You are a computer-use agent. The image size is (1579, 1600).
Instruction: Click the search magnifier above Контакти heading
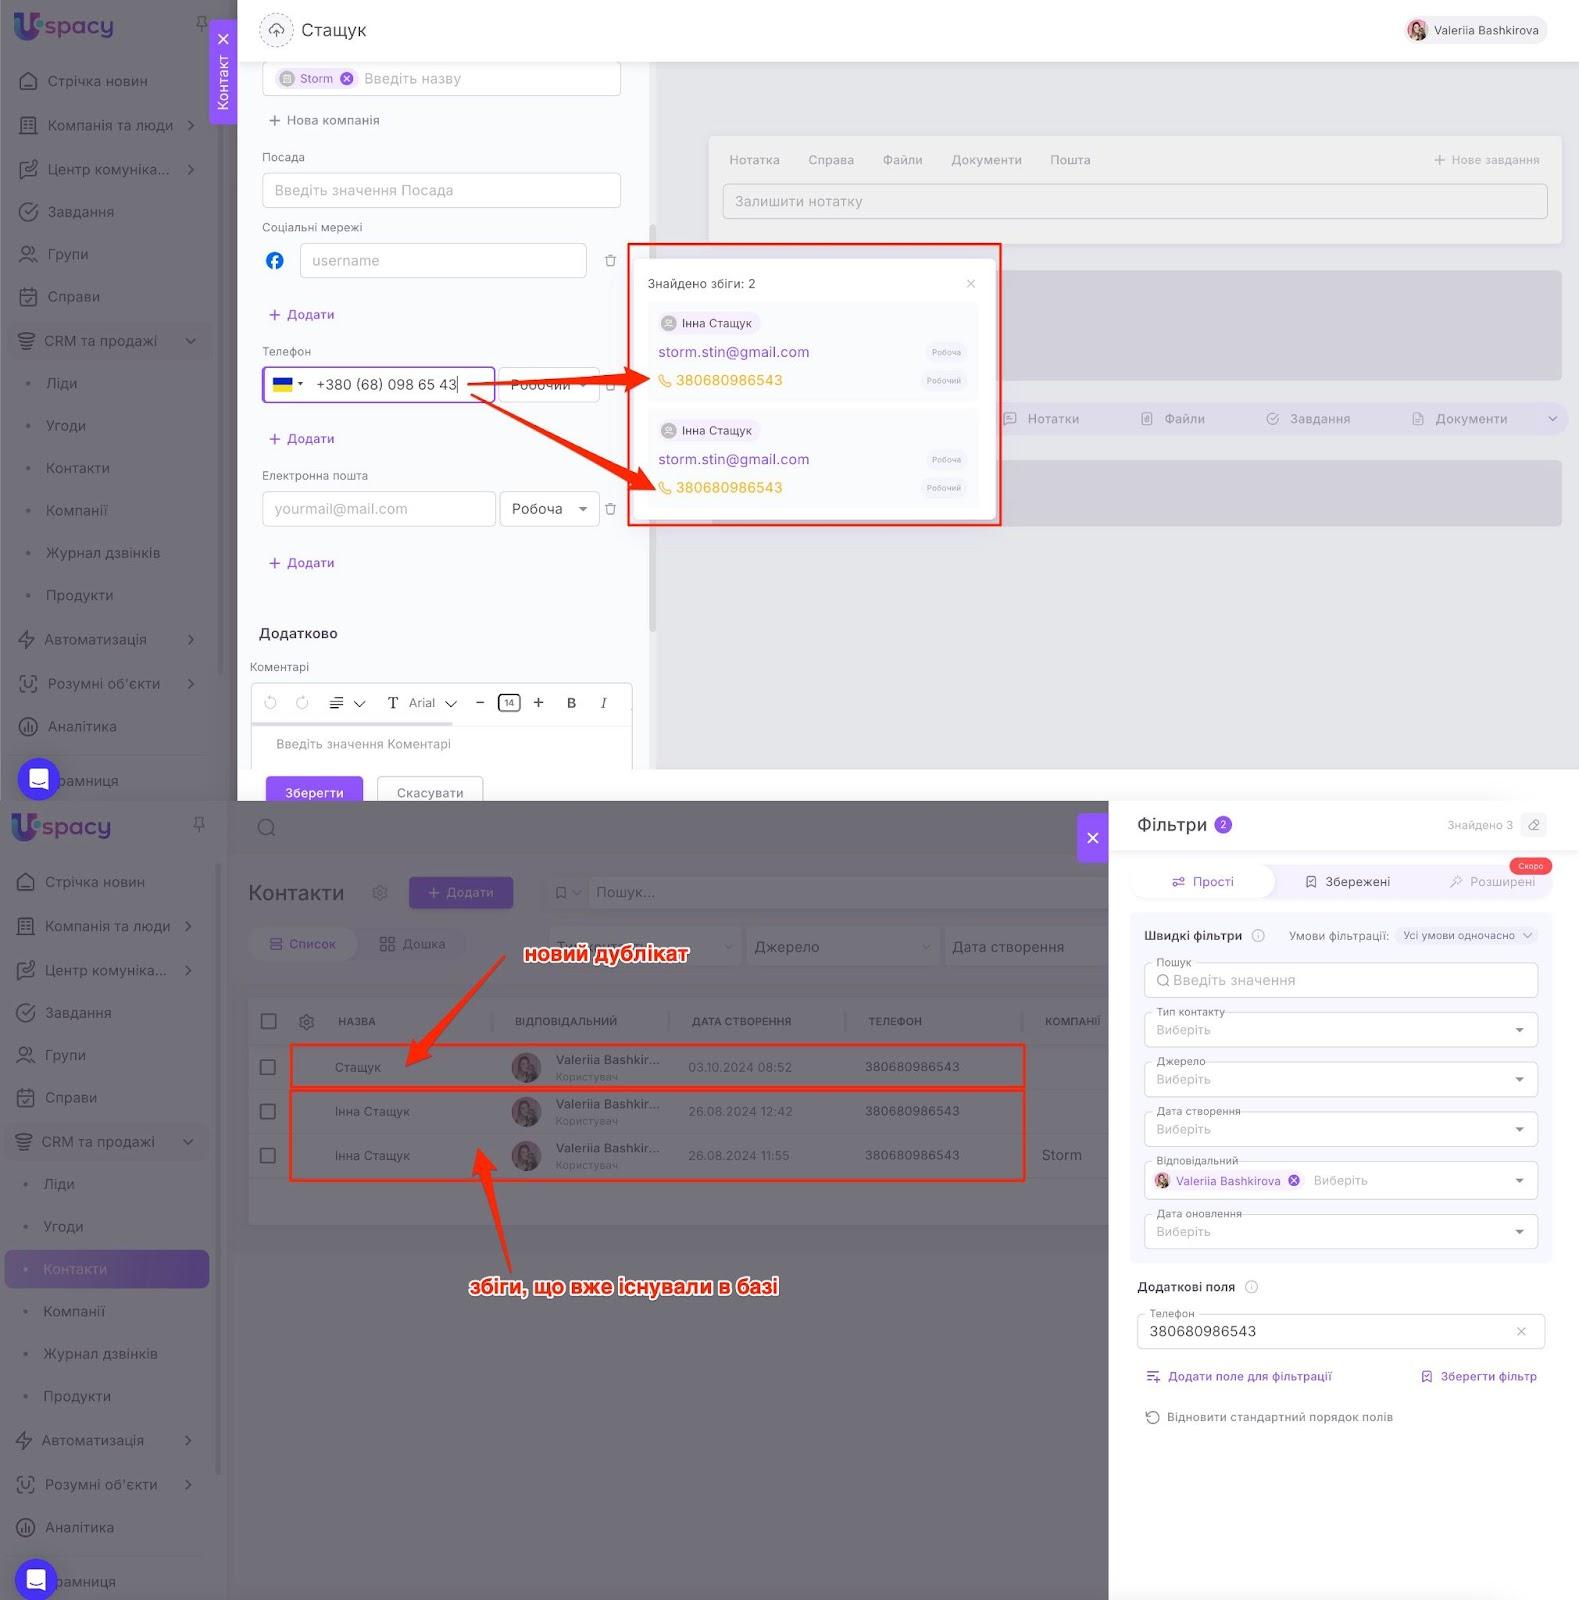click(266, 828)
